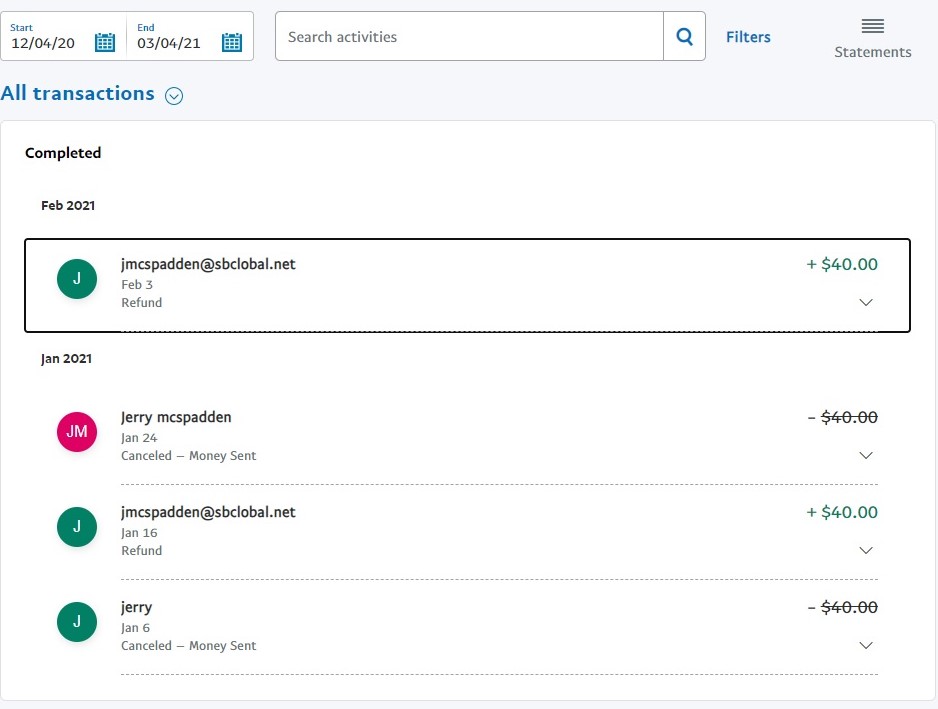Open the End date calendar picker

click(x=232, y=42)
